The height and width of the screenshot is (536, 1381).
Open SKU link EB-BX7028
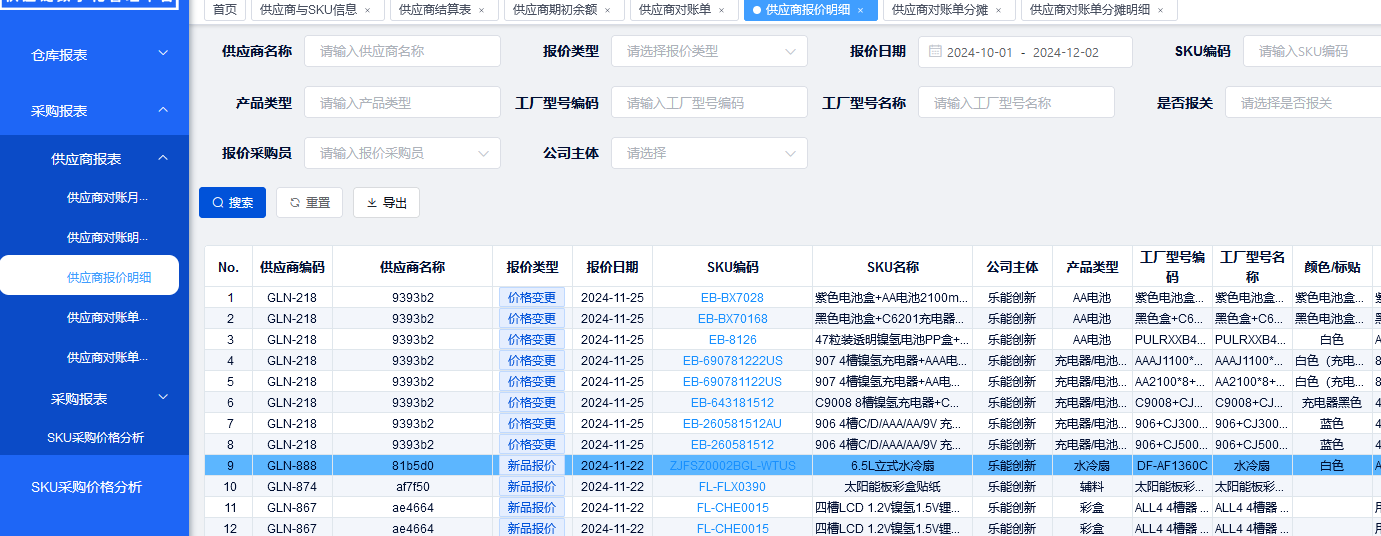click(x=732, y=298)
